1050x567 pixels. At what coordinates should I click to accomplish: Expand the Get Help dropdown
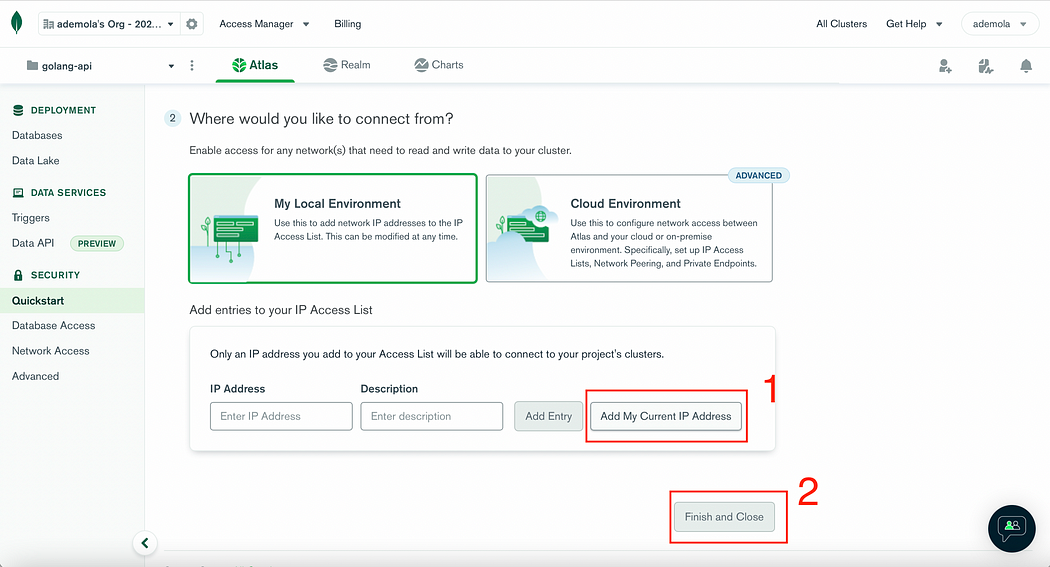click(x=914, y=24)
